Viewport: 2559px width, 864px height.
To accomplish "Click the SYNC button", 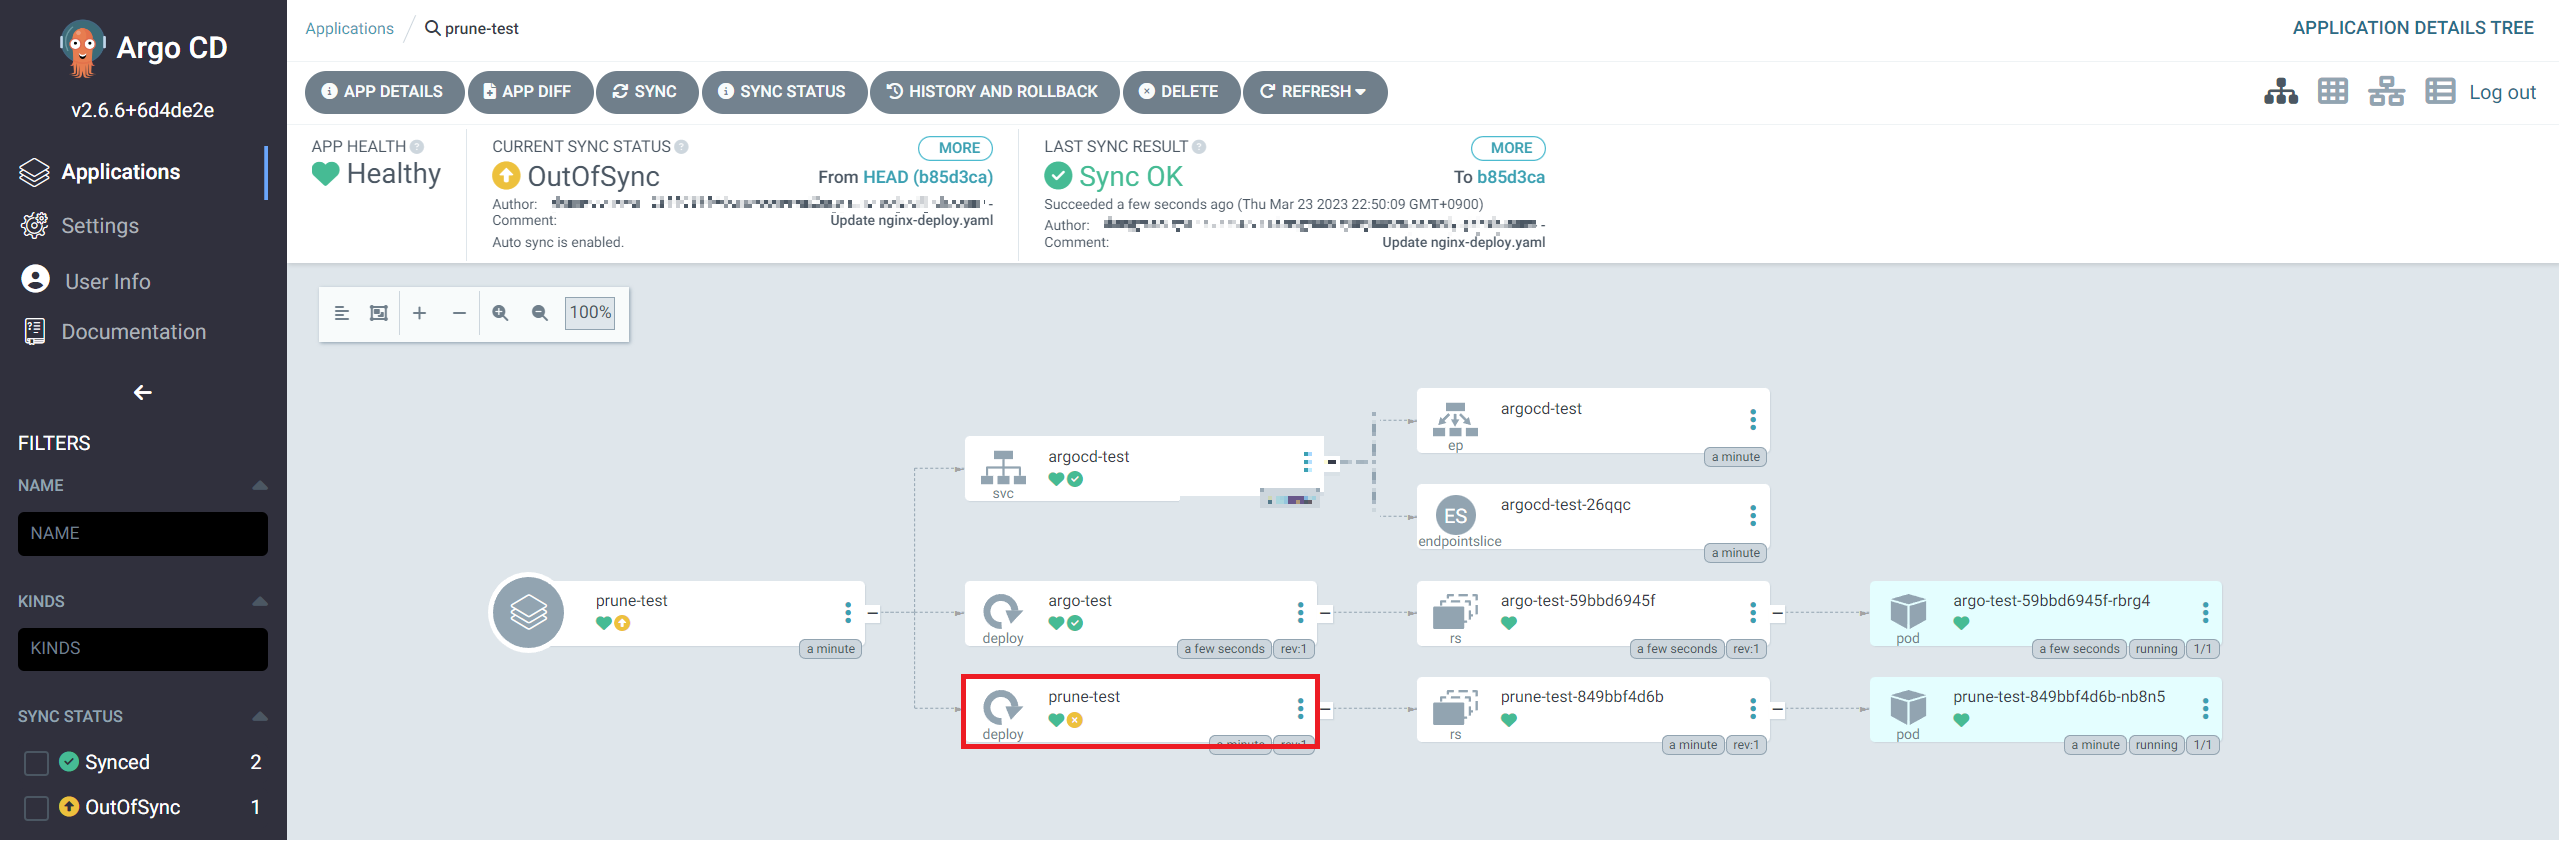I will [645, 92].
